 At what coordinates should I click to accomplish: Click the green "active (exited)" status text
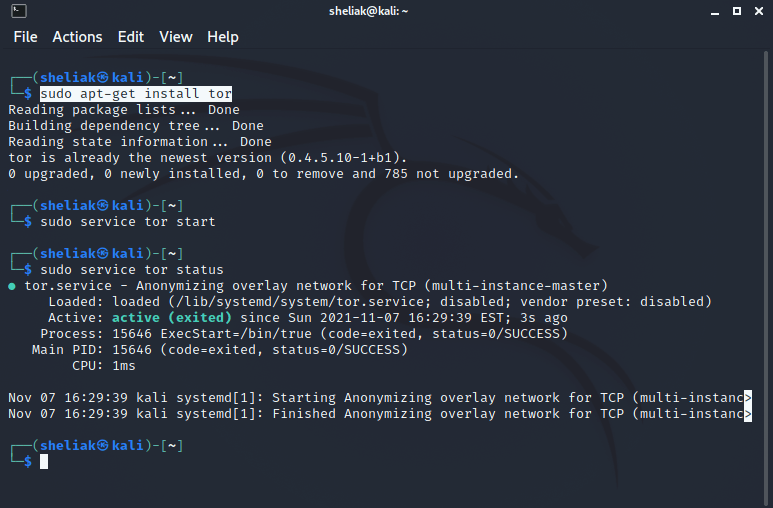click(176, 318)
